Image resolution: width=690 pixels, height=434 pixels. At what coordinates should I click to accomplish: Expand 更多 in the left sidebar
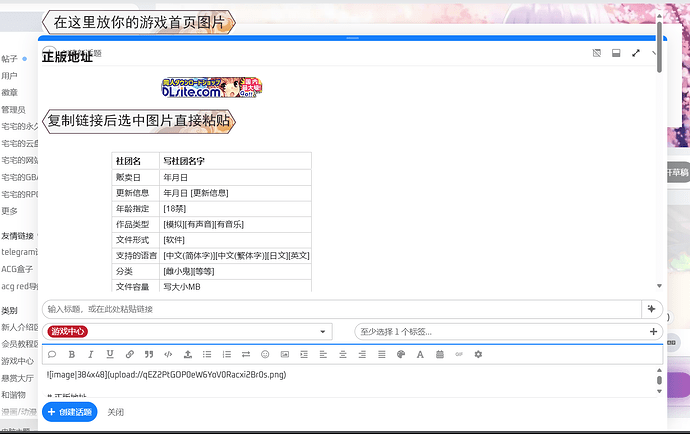click(9, 211)
